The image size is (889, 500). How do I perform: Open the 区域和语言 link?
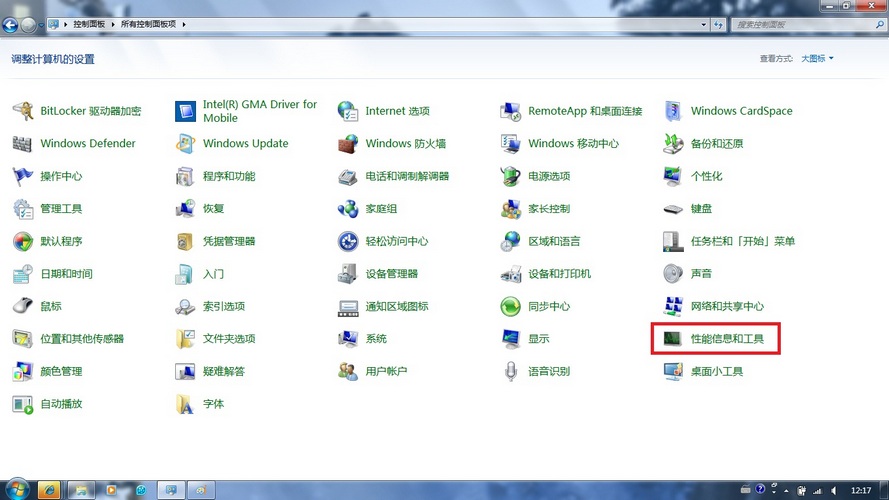click(x=554, y=241)
